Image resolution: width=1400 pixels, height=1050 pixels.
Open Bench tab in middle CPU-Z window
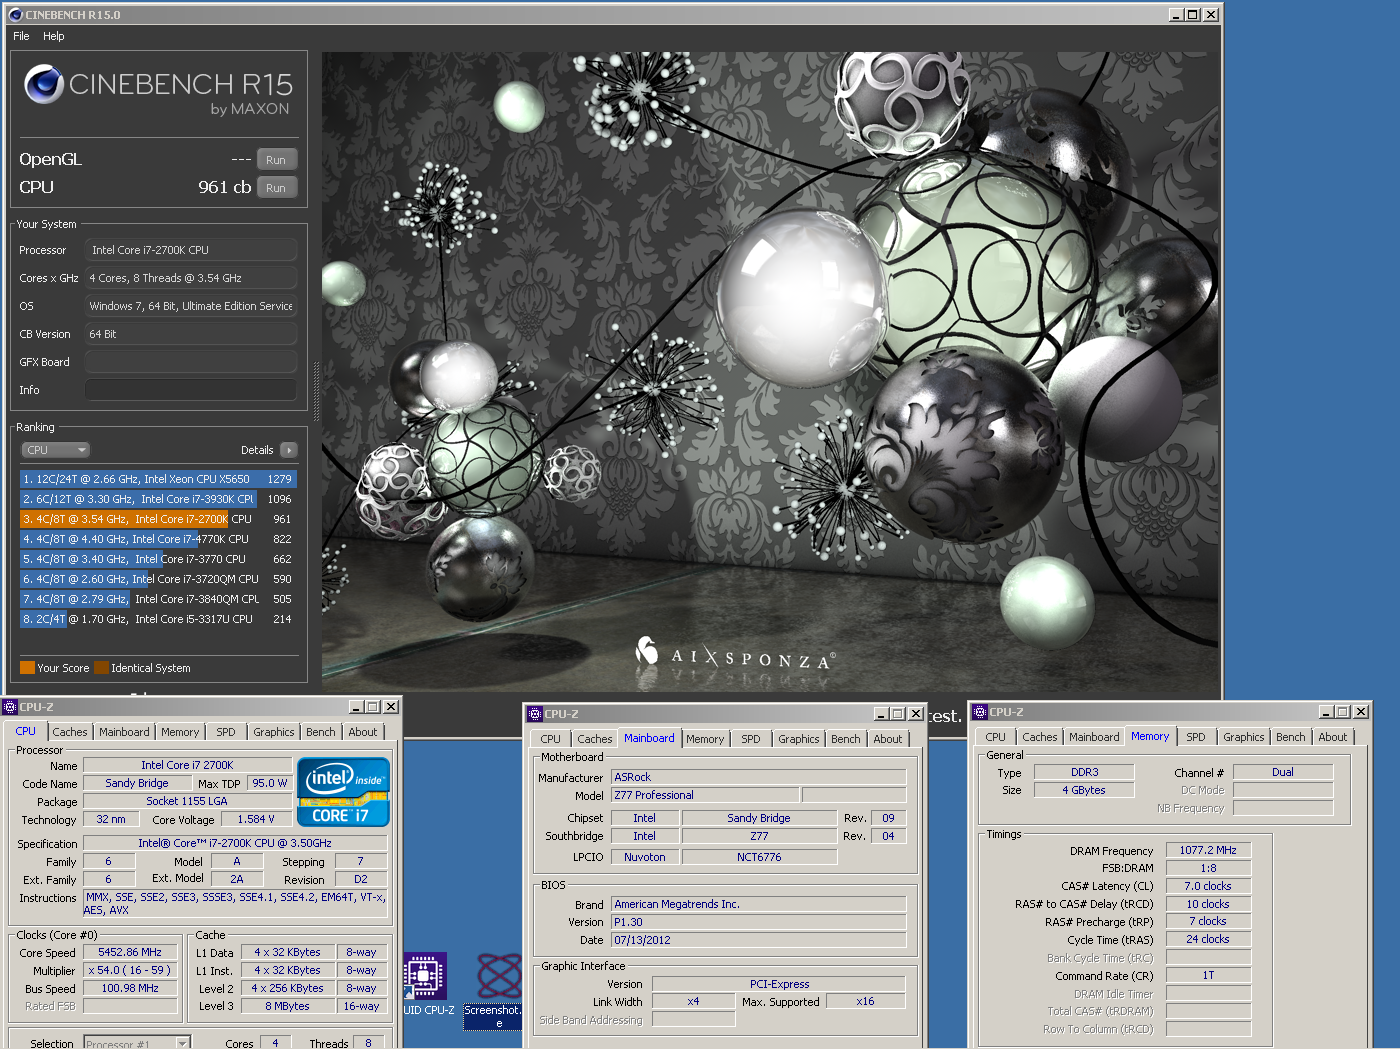(846, 739)
